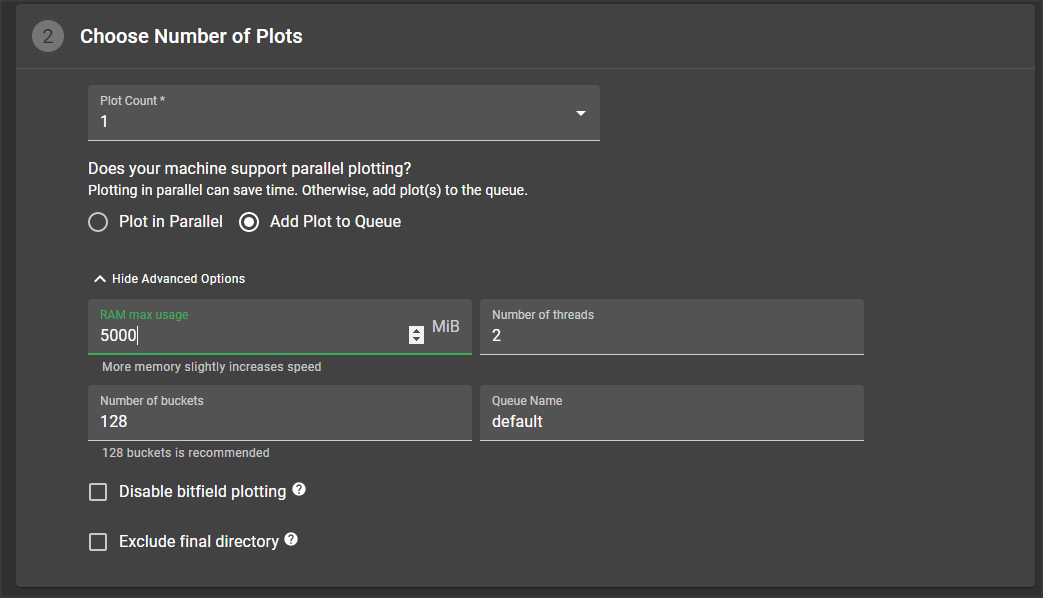Focus the Number of threads field
The width and height of the screenshot is (1043, 598).
[671, 336]
